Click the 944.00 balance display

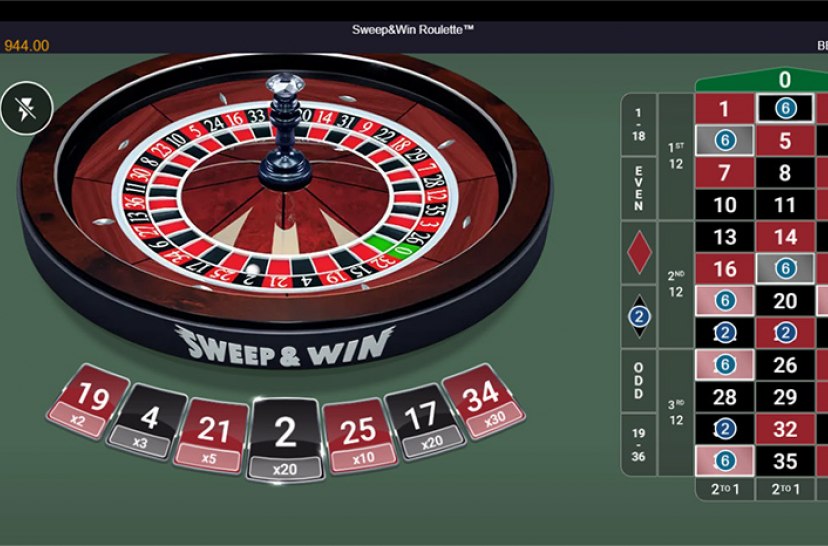tap(26, 45)
